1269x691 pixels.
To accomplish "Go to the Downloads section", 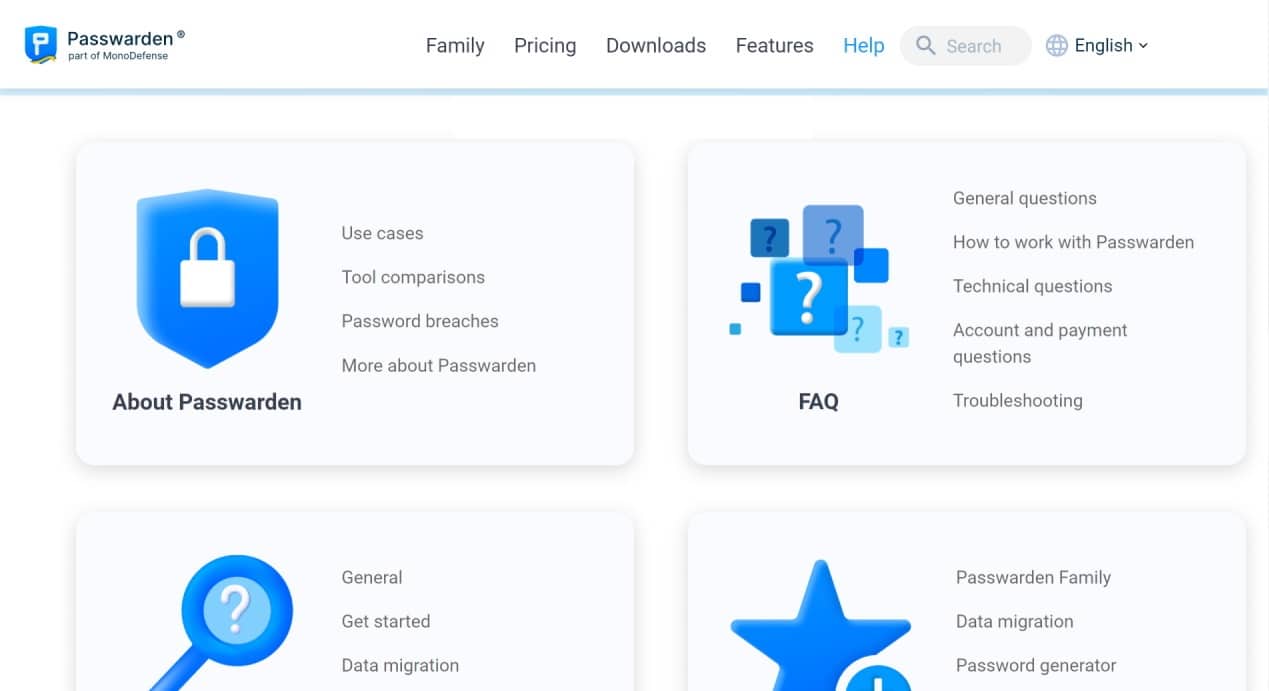I will pos(655,45).
